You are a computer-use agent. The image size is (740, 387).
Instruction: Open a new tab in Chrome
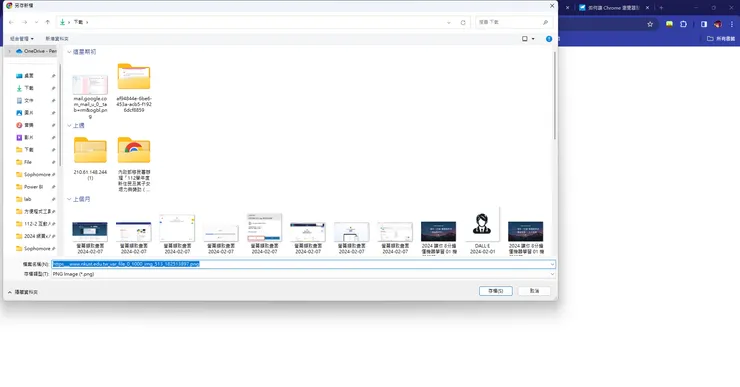point(661,8)
